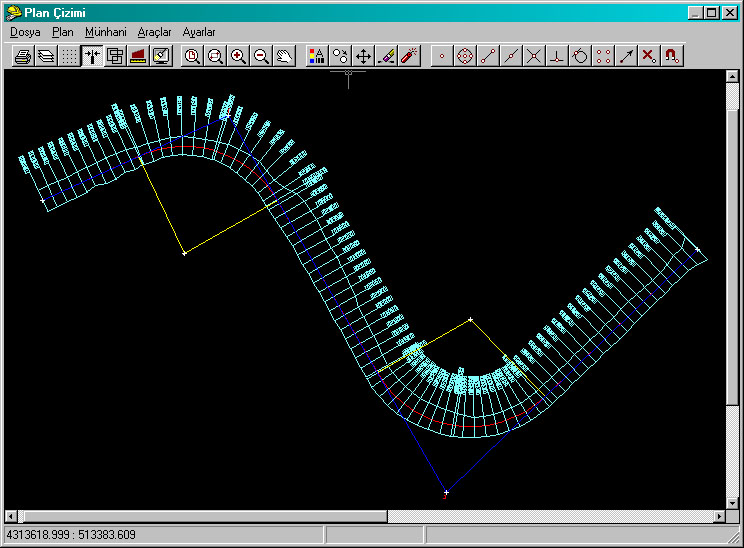The width and height of the screenshot is (744, 548).
Task: Toggle the pressed crosshair cursor button
Action: pyautogui.click(x=92, y=56)
